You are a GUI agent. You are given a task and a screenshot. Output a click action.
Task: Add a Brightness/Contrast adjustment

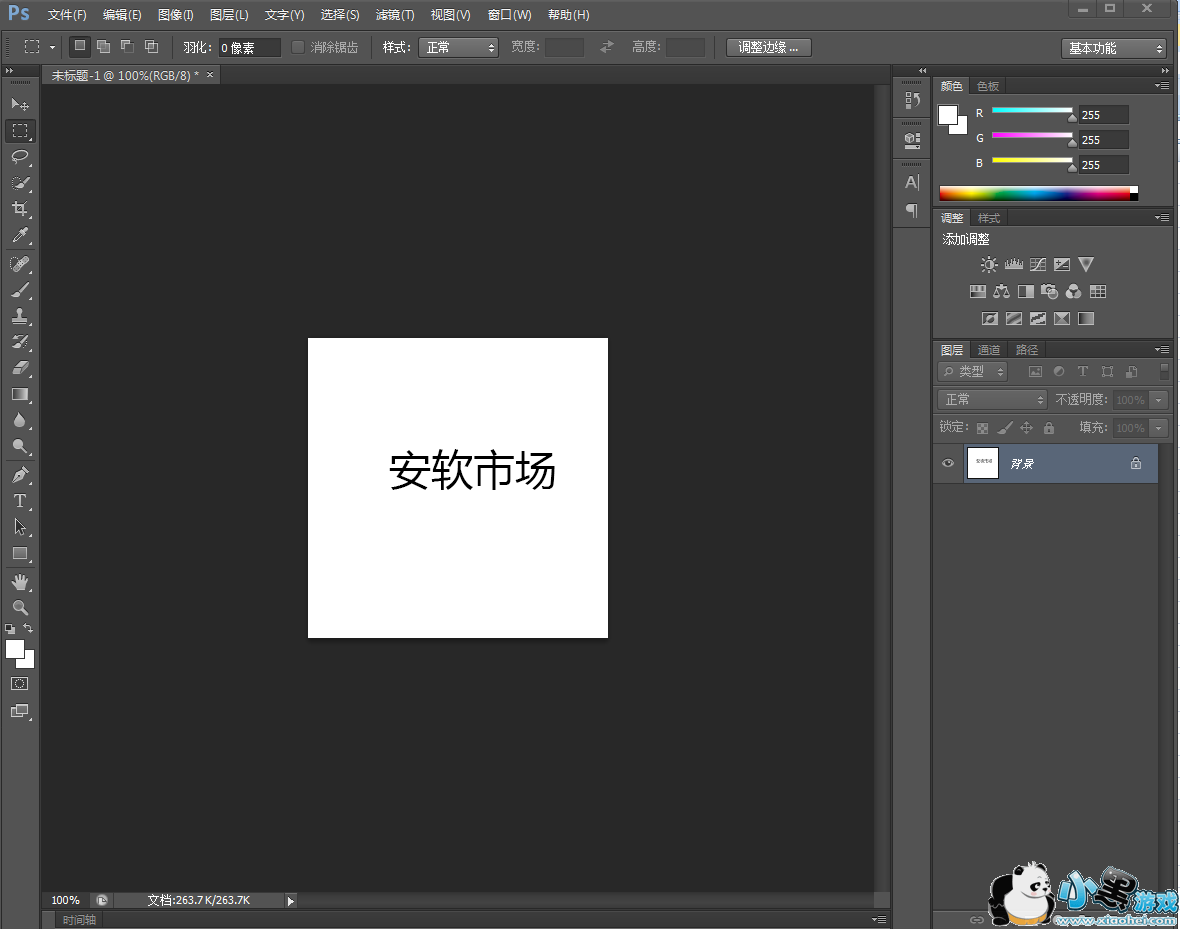click(989, 265)
